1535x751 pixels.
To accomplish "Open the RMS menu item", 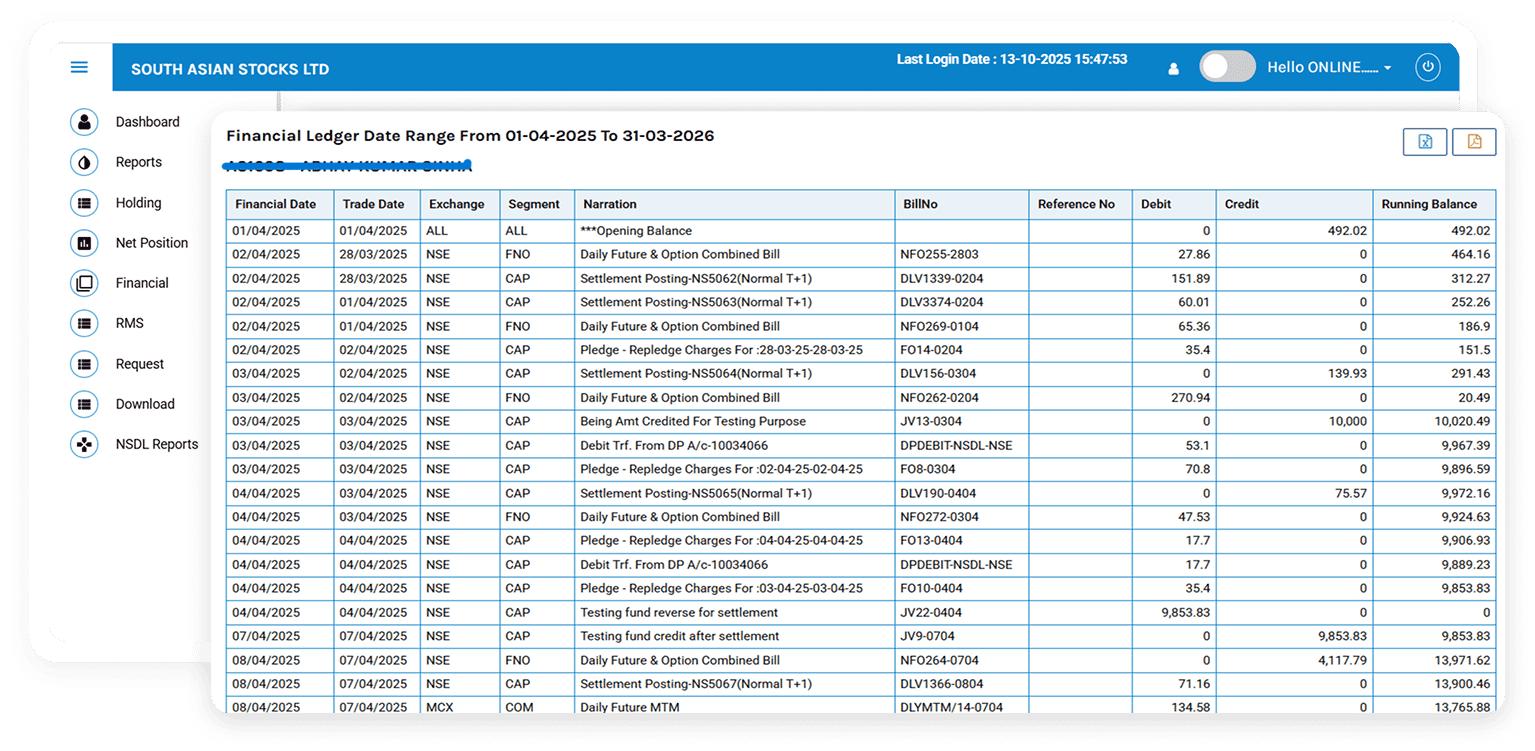I will (129, 323).
